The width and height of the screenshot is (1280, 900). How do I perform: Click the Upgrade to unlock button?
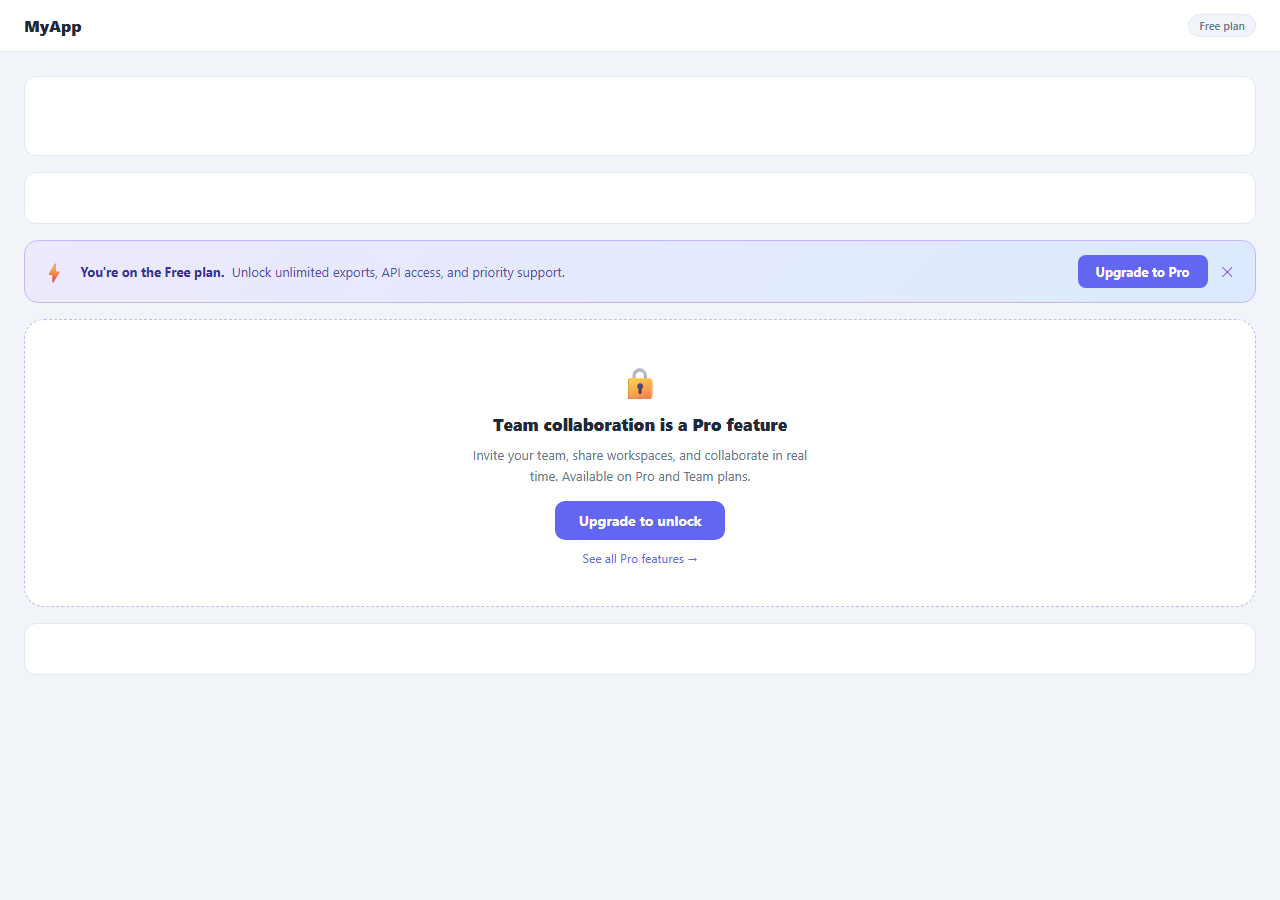point(640,521)
